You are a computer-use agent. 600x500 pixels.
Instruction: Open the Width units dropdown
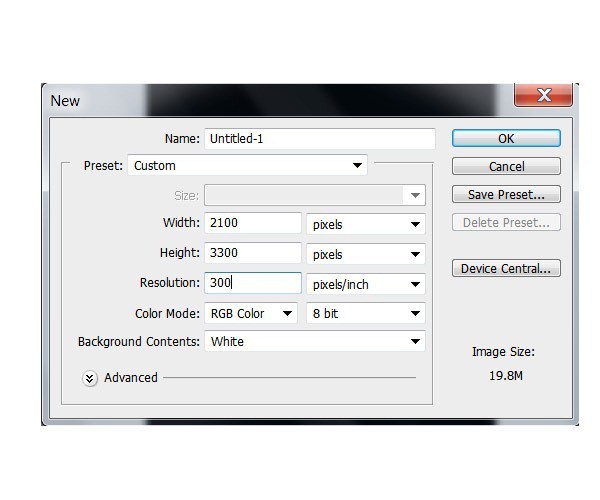(x=365, y=225)
